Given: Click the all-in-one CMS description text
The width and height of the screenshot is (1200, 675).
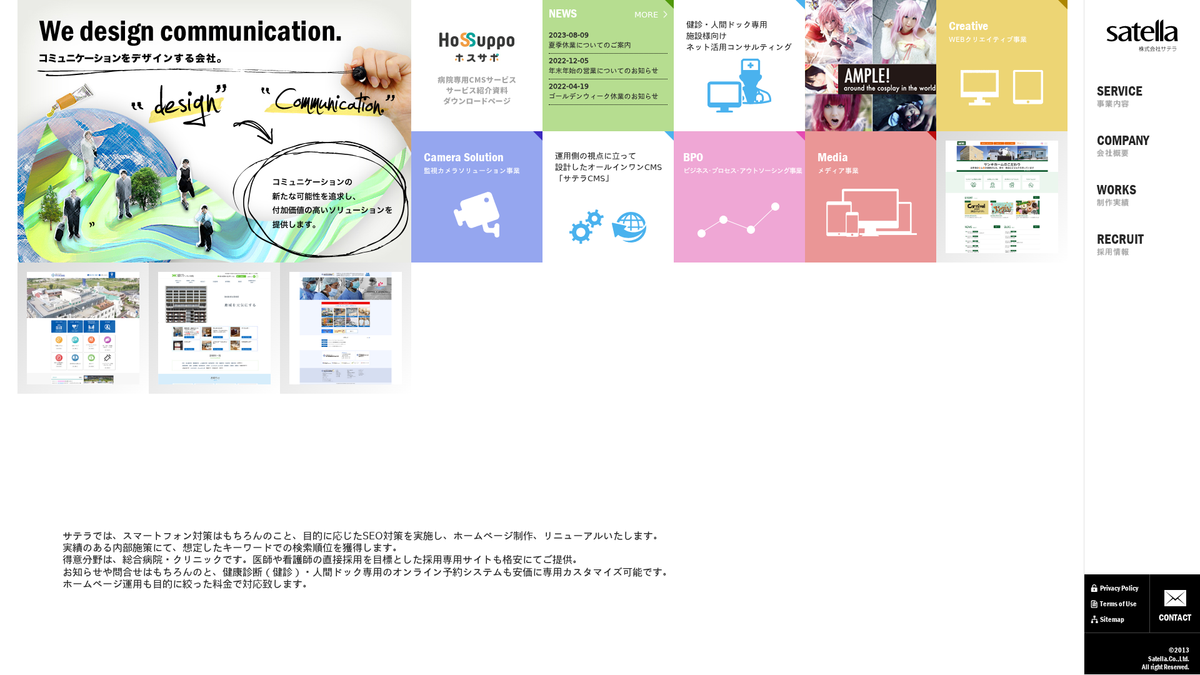Looking at the screenshot, I should [x=609, y=167].
